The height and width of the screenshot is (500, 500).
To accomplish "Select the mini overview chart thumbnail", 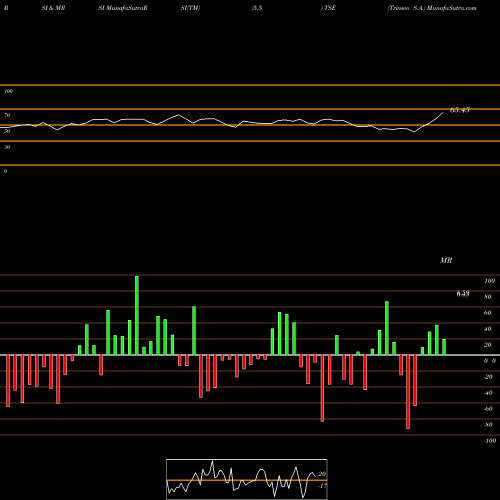I will coord(247,479).
